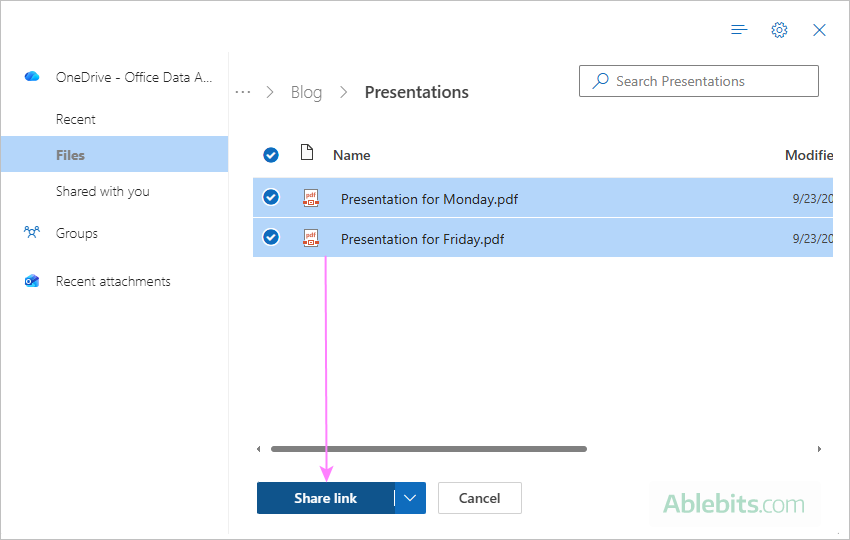Open Shared with you section
This screenshot has width=850, height=540.
pos(102,191)
